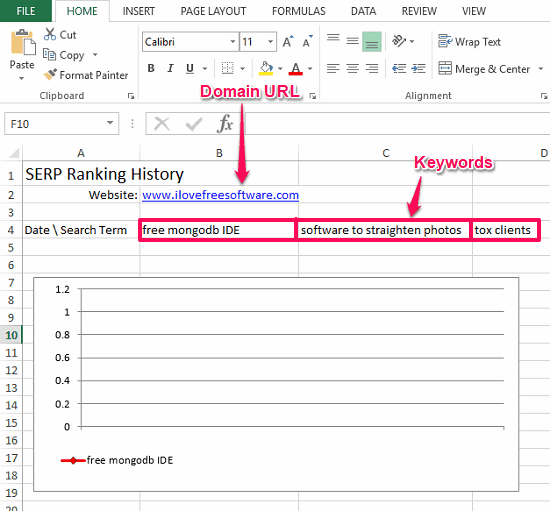Apply the red font color

coord(296,68)
